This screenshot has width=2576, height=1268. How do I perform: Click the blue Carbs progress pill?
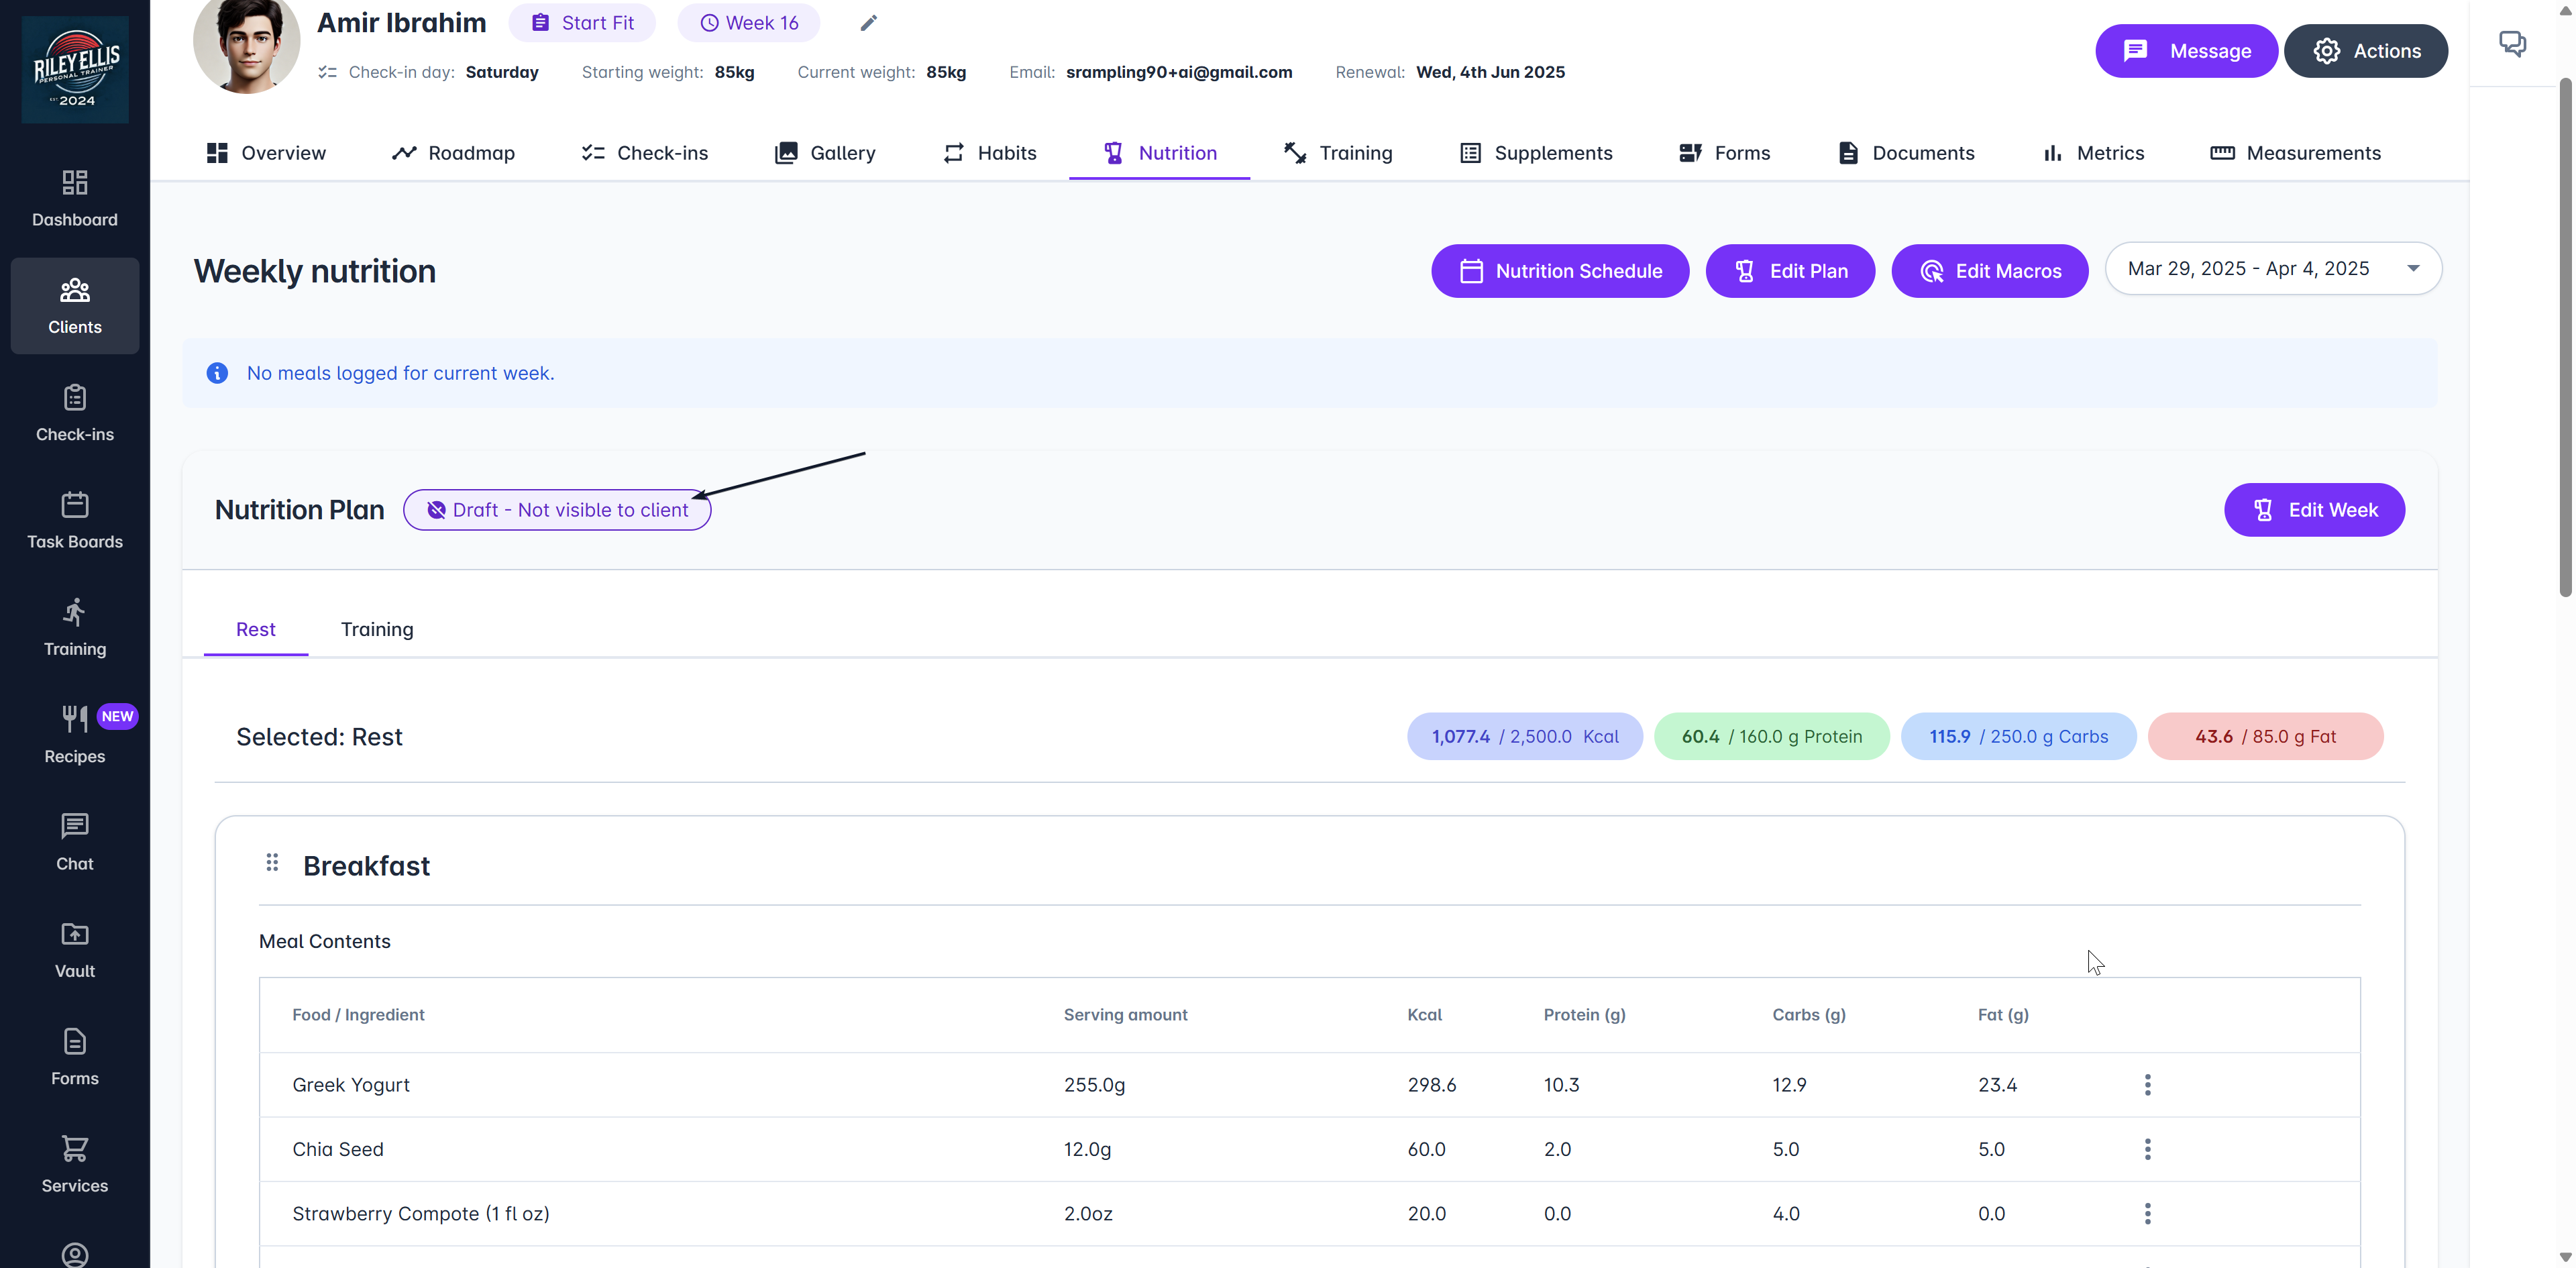coord(2018,737)
